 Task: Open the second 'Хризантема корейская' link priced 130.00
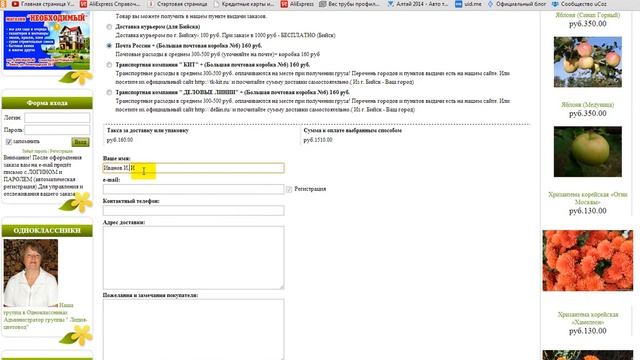[x=588, y=318]
